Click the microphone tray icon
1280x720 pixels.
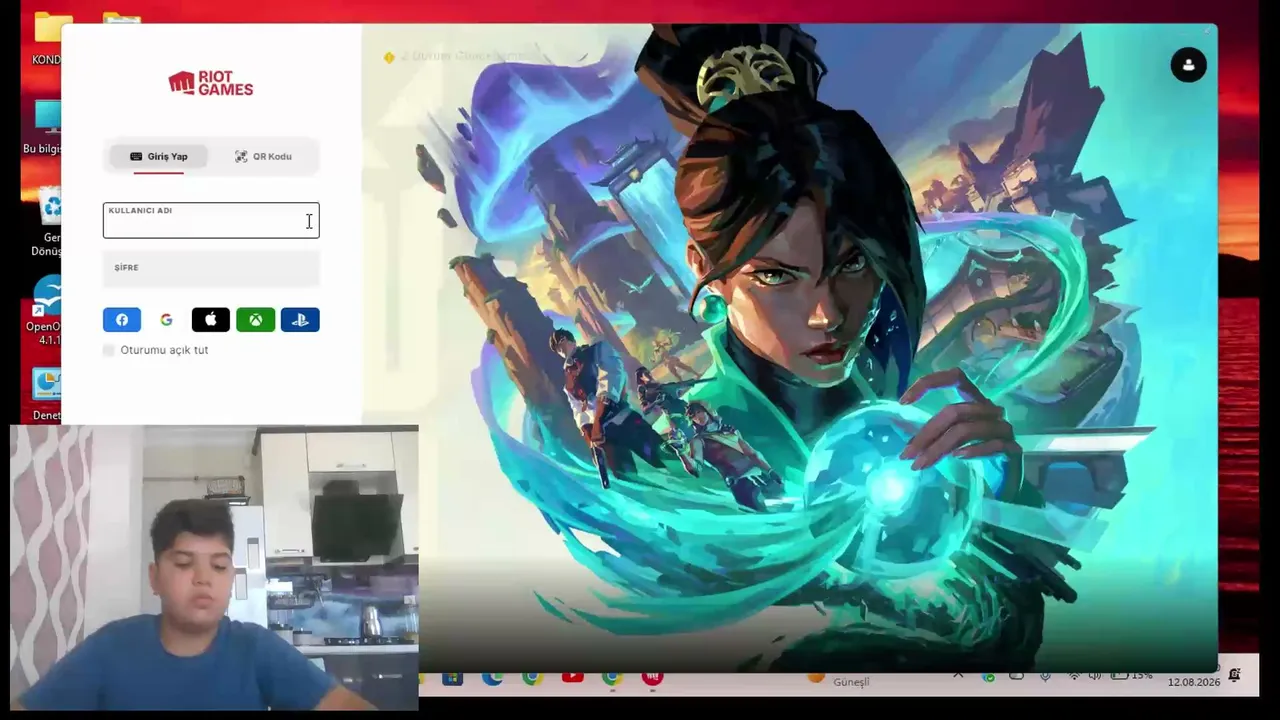[1046, 676]
